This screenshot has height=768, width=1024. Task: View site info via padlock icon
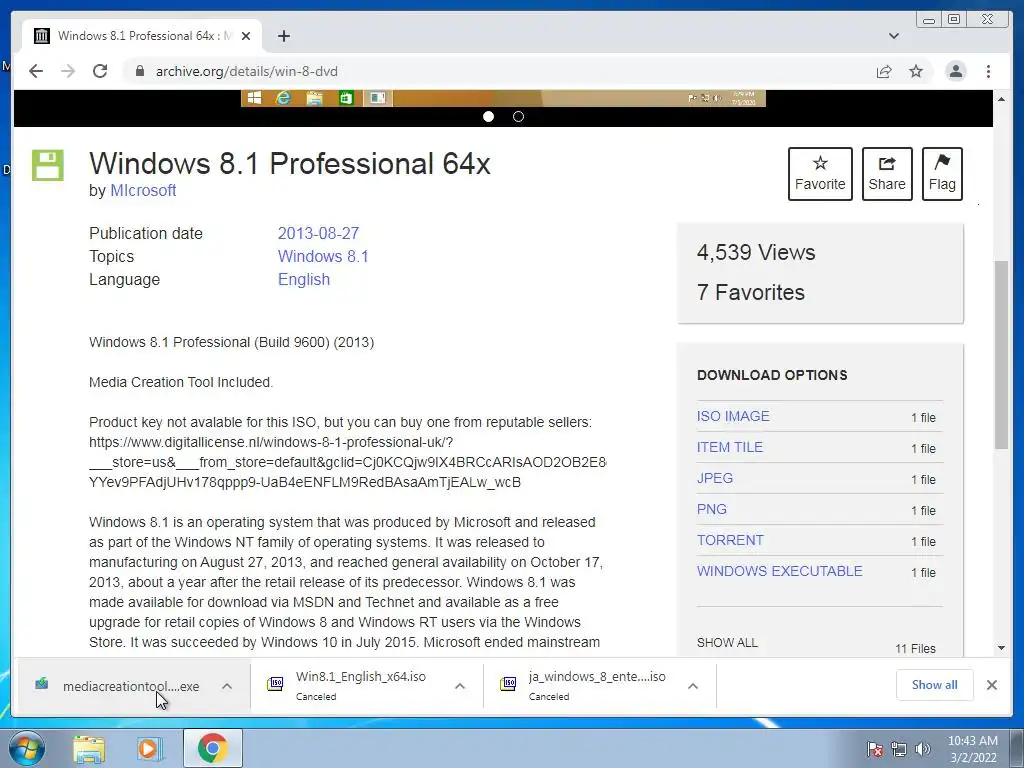(x=139, y=71)
